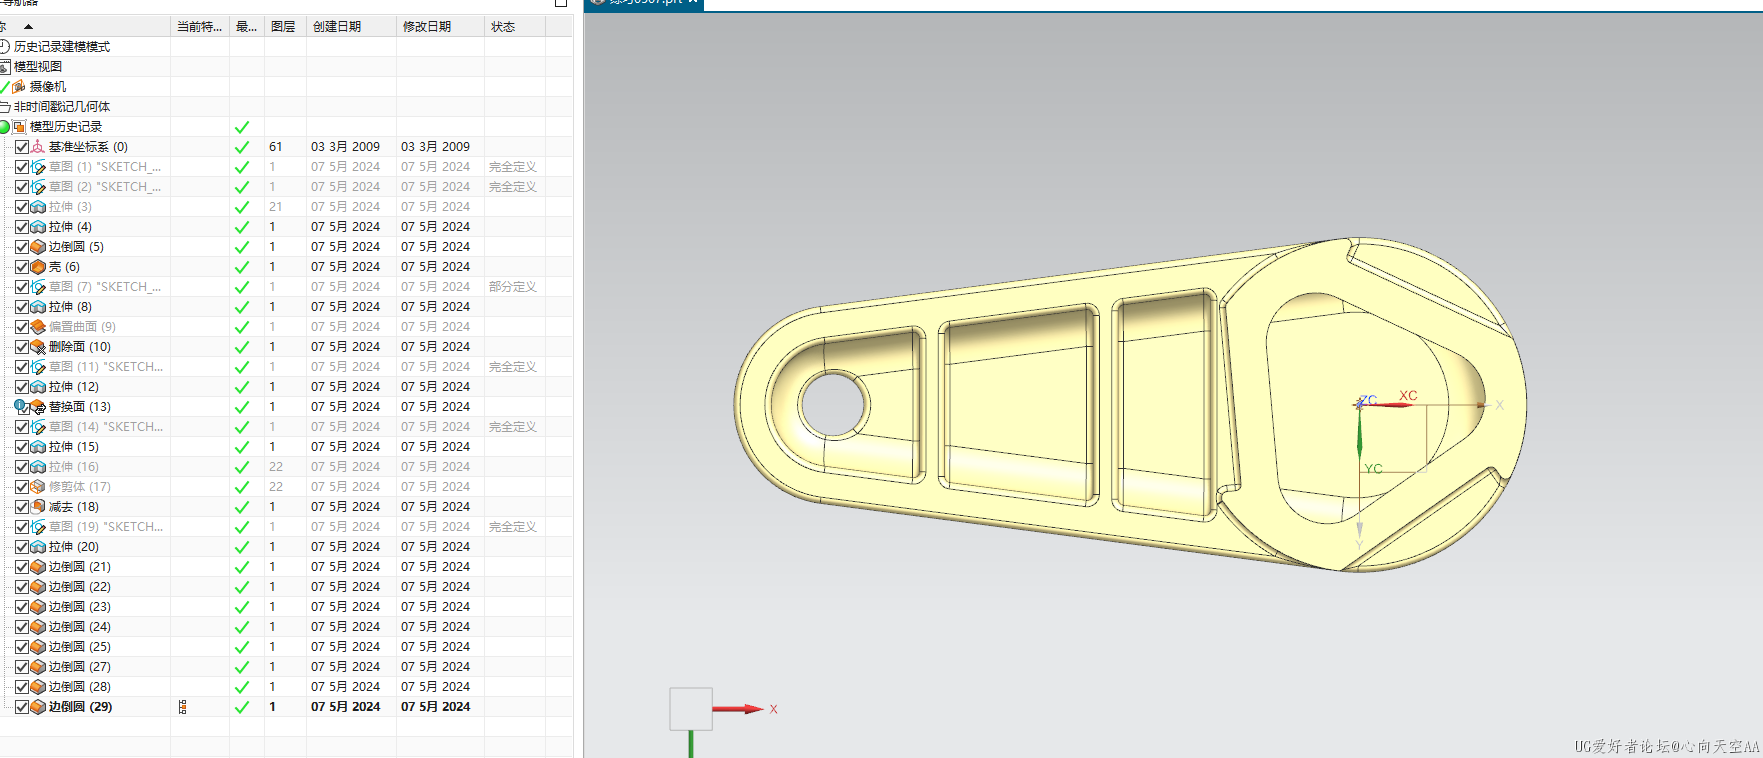Viewport: 1763px width, 758px height.
Task: Uncheck the checkbox for 基准坐标系 (0)
Action: [x=22, y=147]
